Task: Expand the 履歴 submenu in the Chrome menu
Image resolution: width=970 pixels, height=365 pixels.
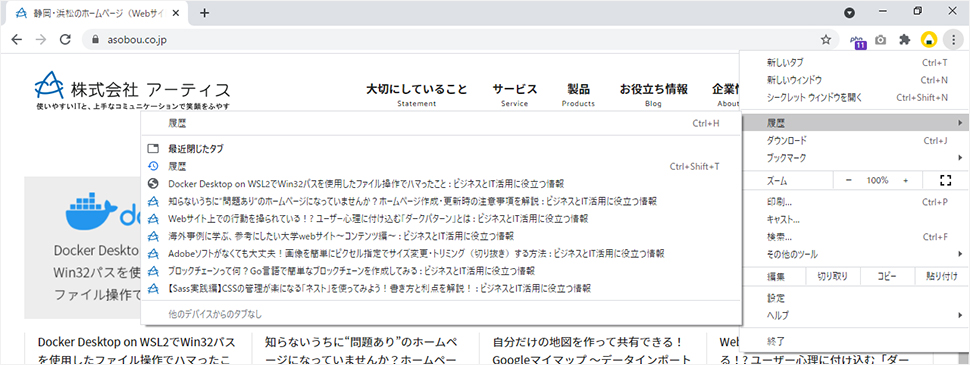Action: 854,122
